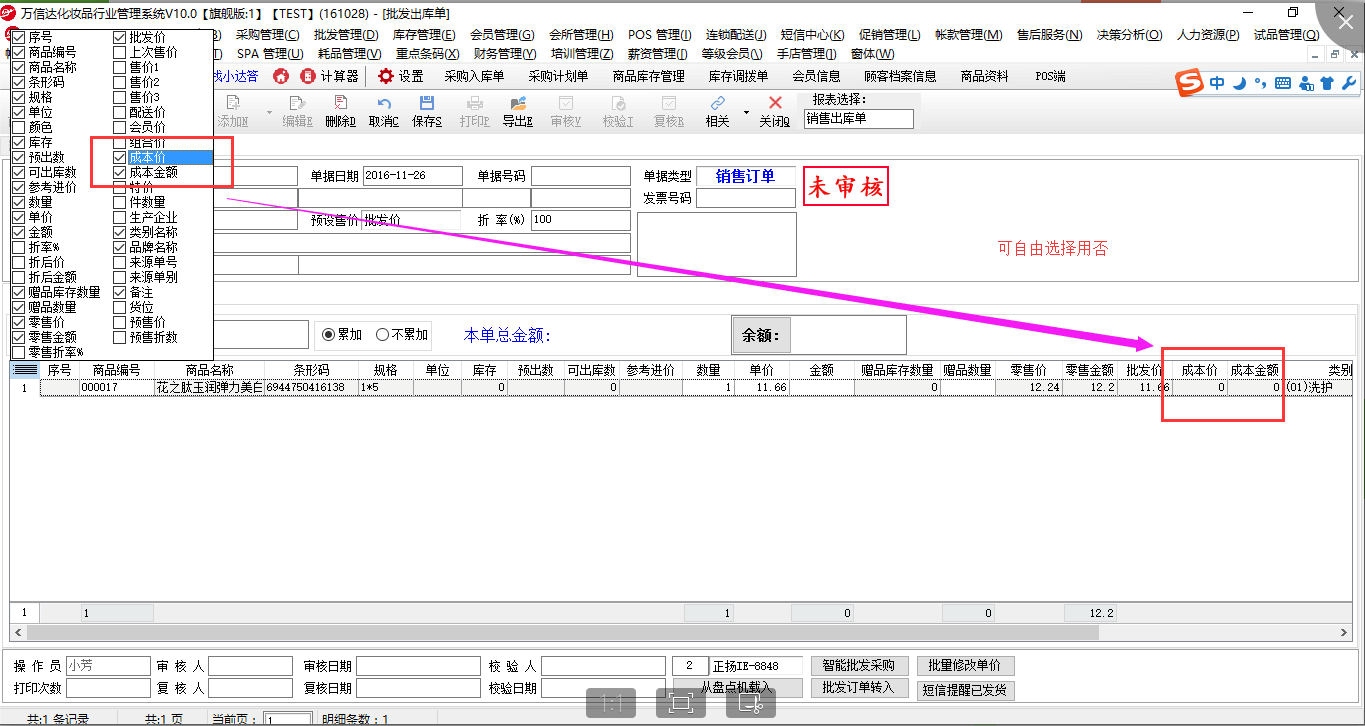
Task: Click the grid row selector icon in table header
Action: point(24,370)
